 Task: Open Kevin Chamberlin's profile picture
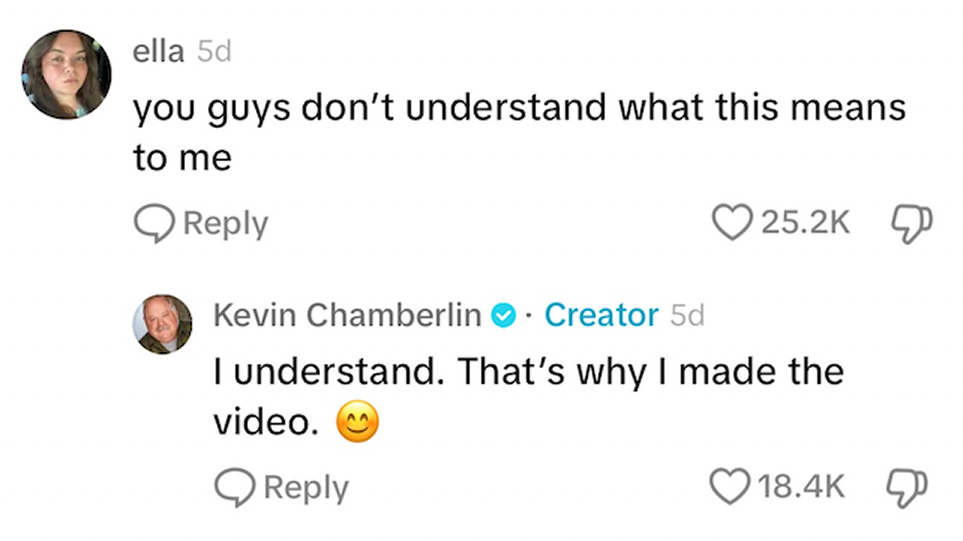pyautogui.click(x=162, y=325)
